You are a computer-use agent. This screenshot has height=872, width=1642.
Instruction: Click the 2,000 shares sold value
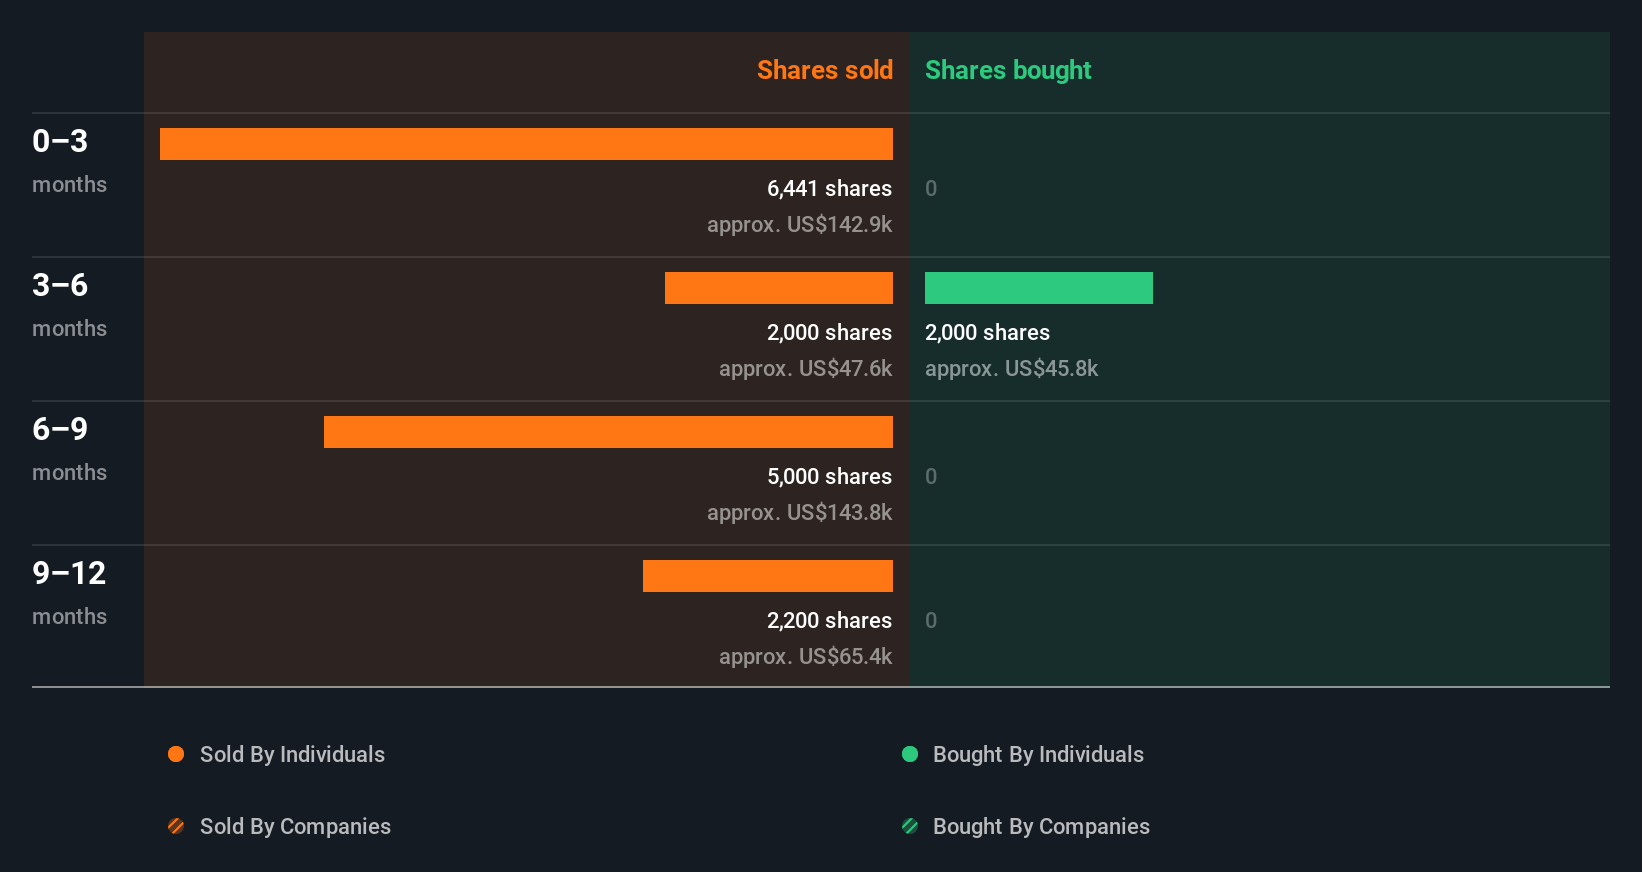829,332
